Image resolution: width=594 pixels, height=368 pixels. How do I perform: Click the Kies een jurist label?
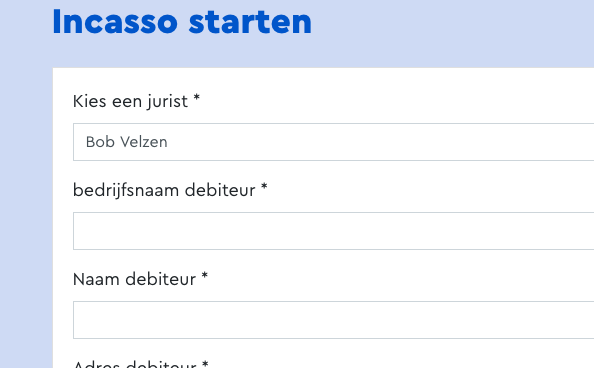(136, 101)
